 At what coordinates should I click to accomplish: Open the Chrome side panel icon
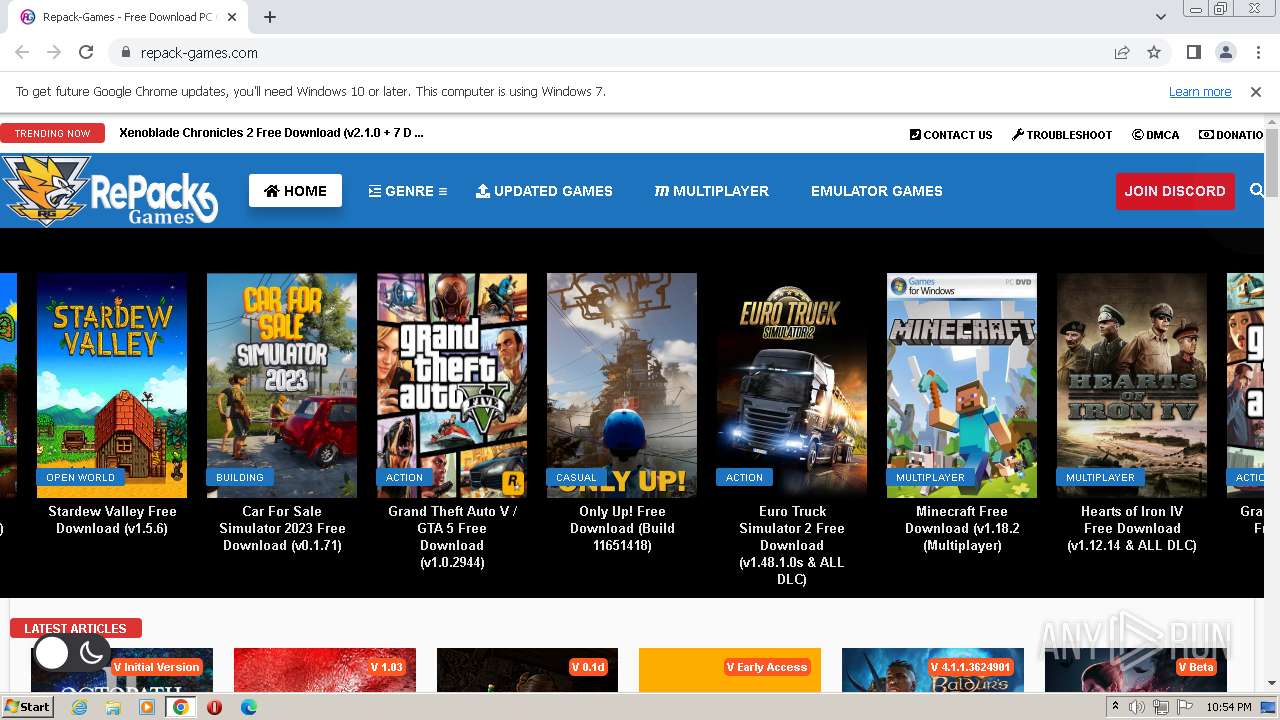click(1194, 53)
